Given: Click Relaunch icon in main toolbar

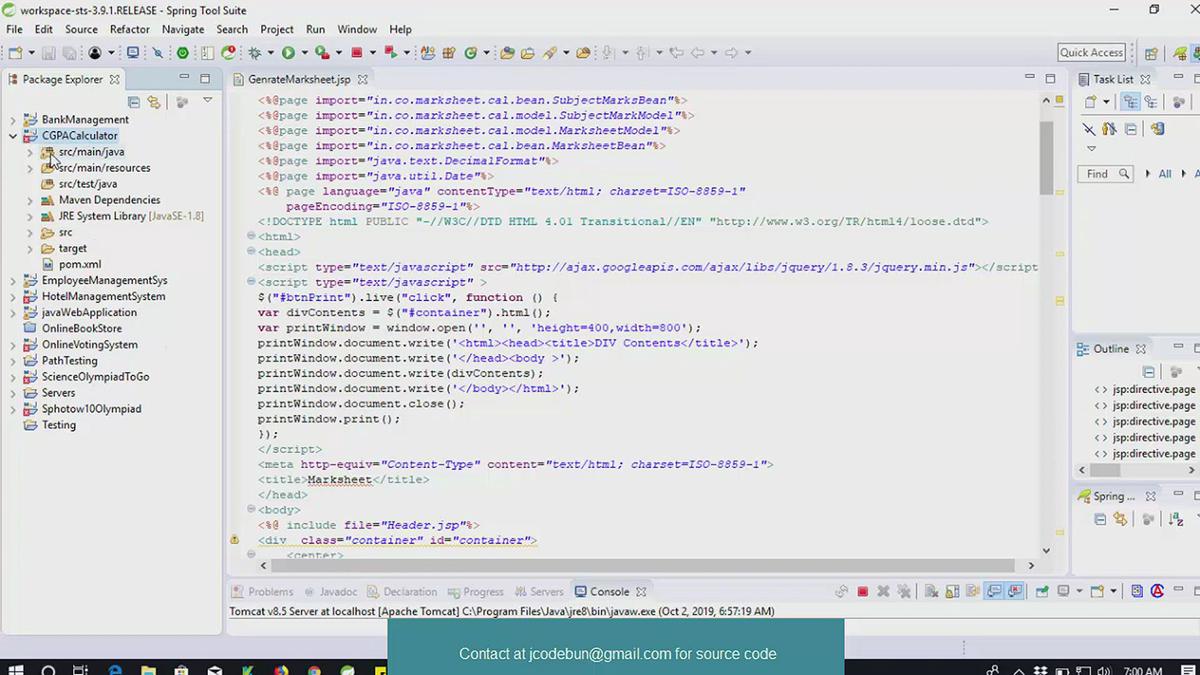Looking at the screenshot, I should pos(390,52).
